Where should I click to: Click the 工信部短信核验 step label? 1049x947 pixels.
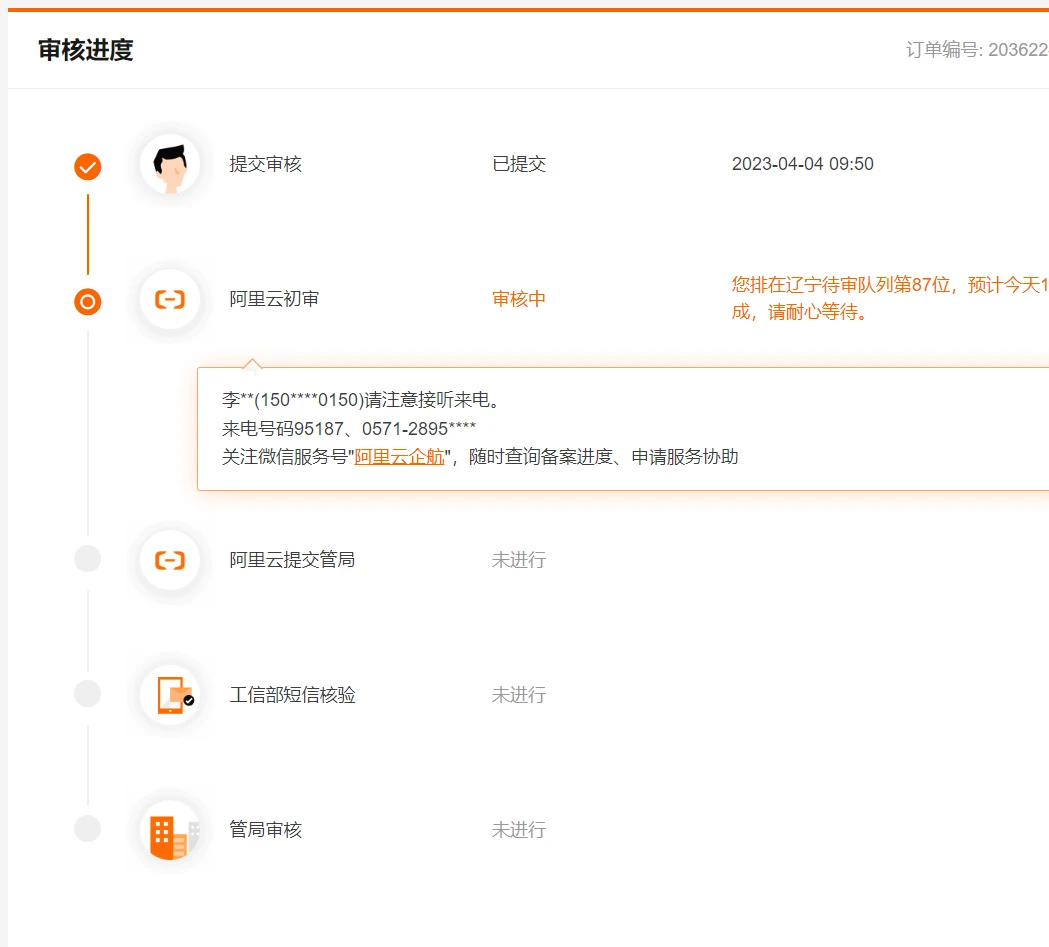292,694
